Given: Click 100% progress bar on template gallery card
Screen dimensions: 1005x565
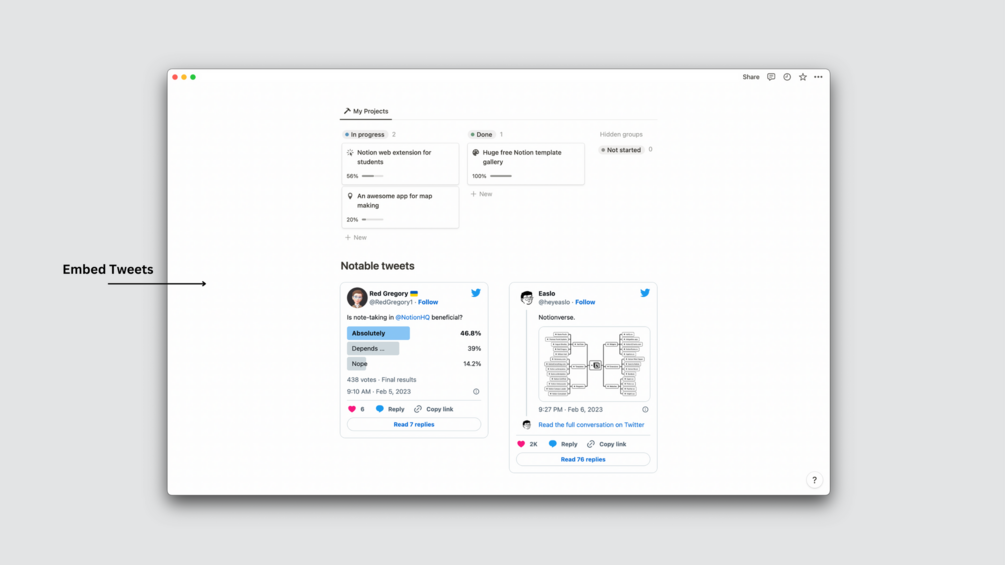Looking at the screenshot, I should (x=501, y=176).
